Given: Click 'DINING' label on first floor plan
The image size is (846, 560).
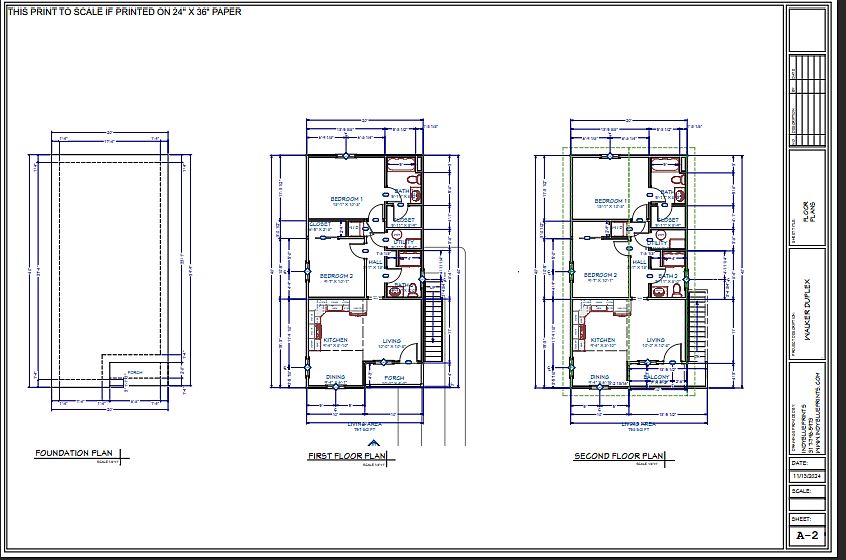Looking at the screenshot, I should pos(335,377).
